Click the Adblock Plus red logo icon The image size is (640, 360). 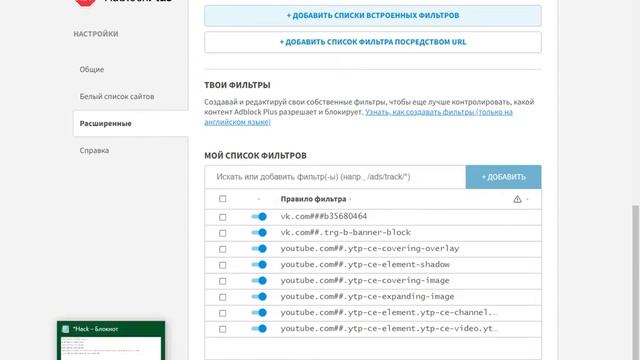tap(85, 2)
